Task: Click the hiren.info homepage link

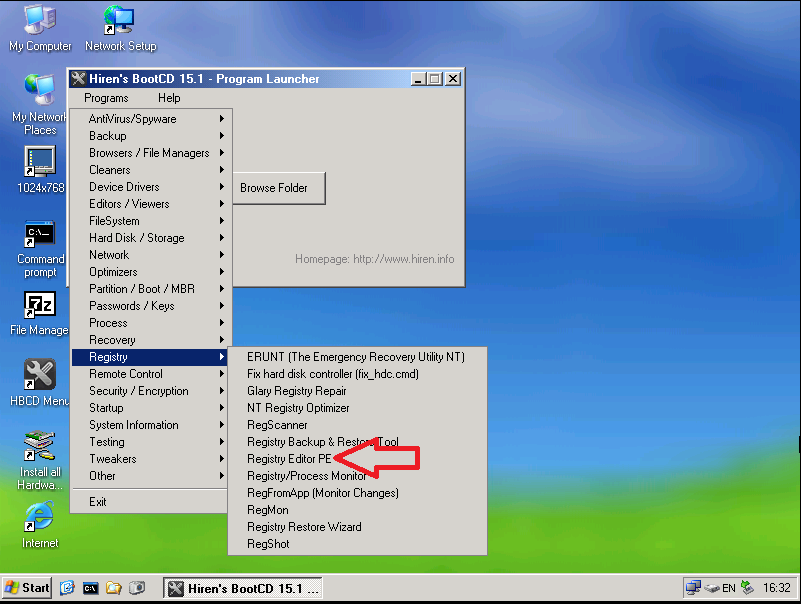Action: tap(373, 258)
